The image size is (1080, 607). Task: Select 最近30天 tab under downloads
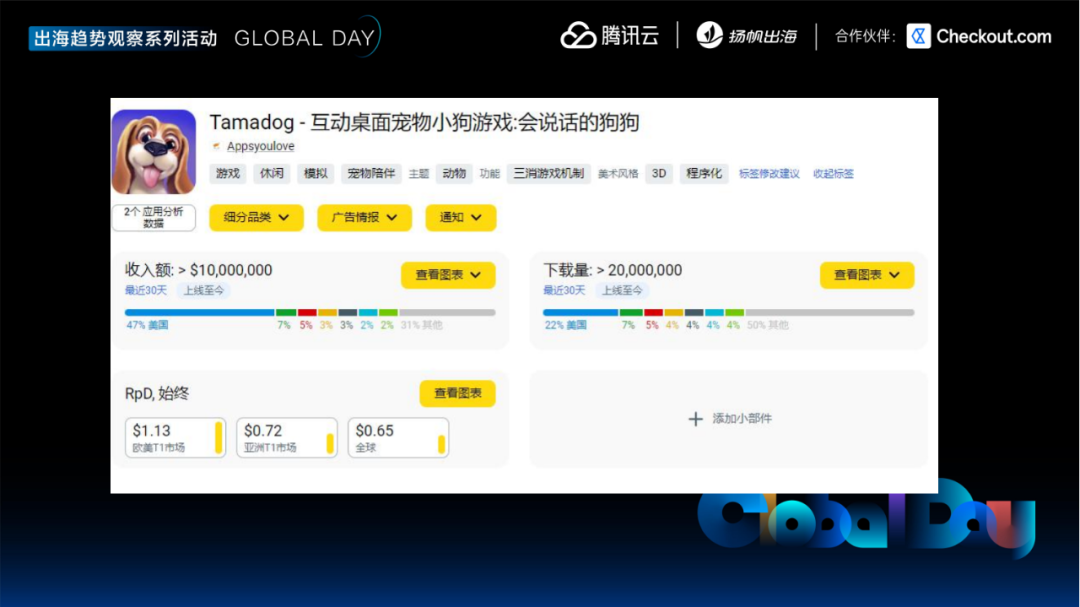563,291
